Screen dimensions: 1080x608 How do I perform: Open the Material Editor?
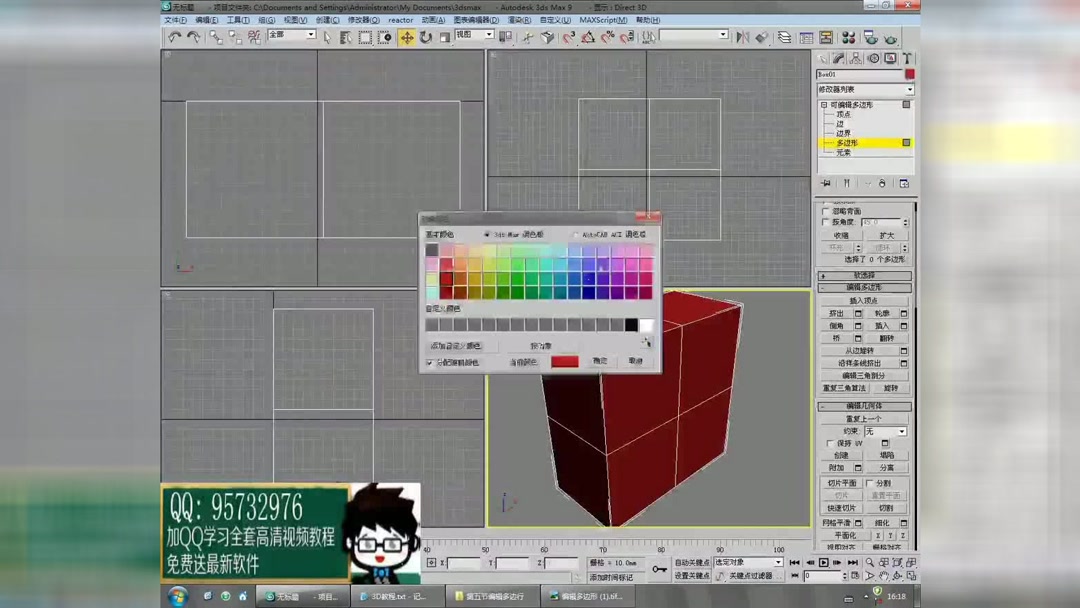click(848, 38)
